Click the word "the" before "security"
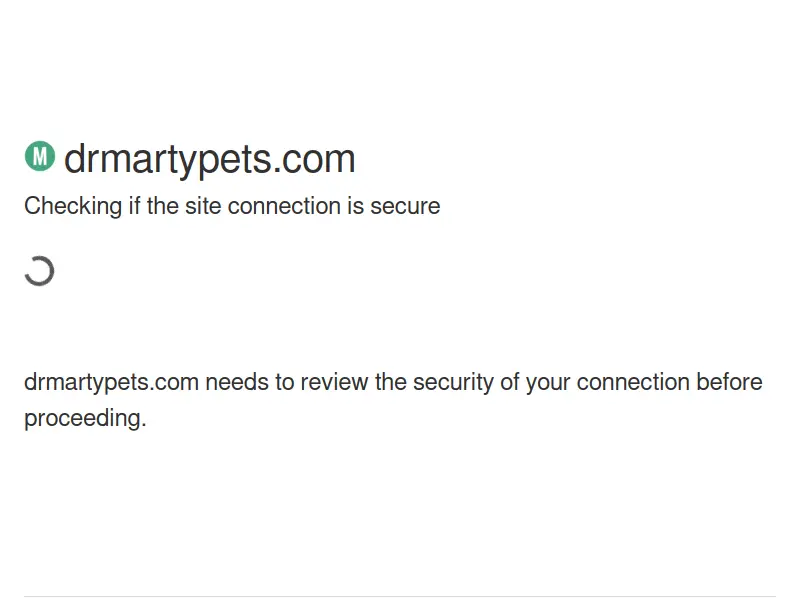The height and width of the screenshot is (600, 800). (x=393, y=382)
